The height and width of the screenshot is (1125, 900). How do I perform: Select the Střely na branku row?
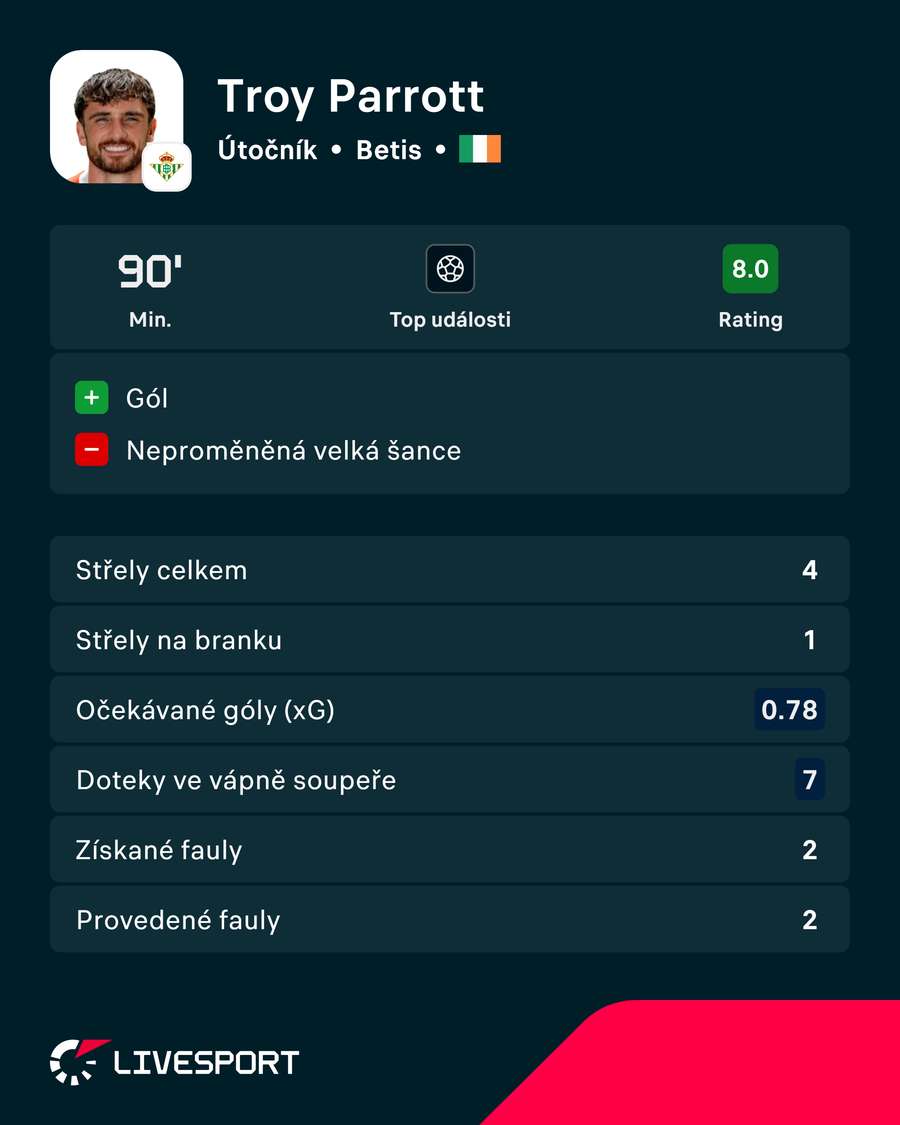(x=450, y=639)
